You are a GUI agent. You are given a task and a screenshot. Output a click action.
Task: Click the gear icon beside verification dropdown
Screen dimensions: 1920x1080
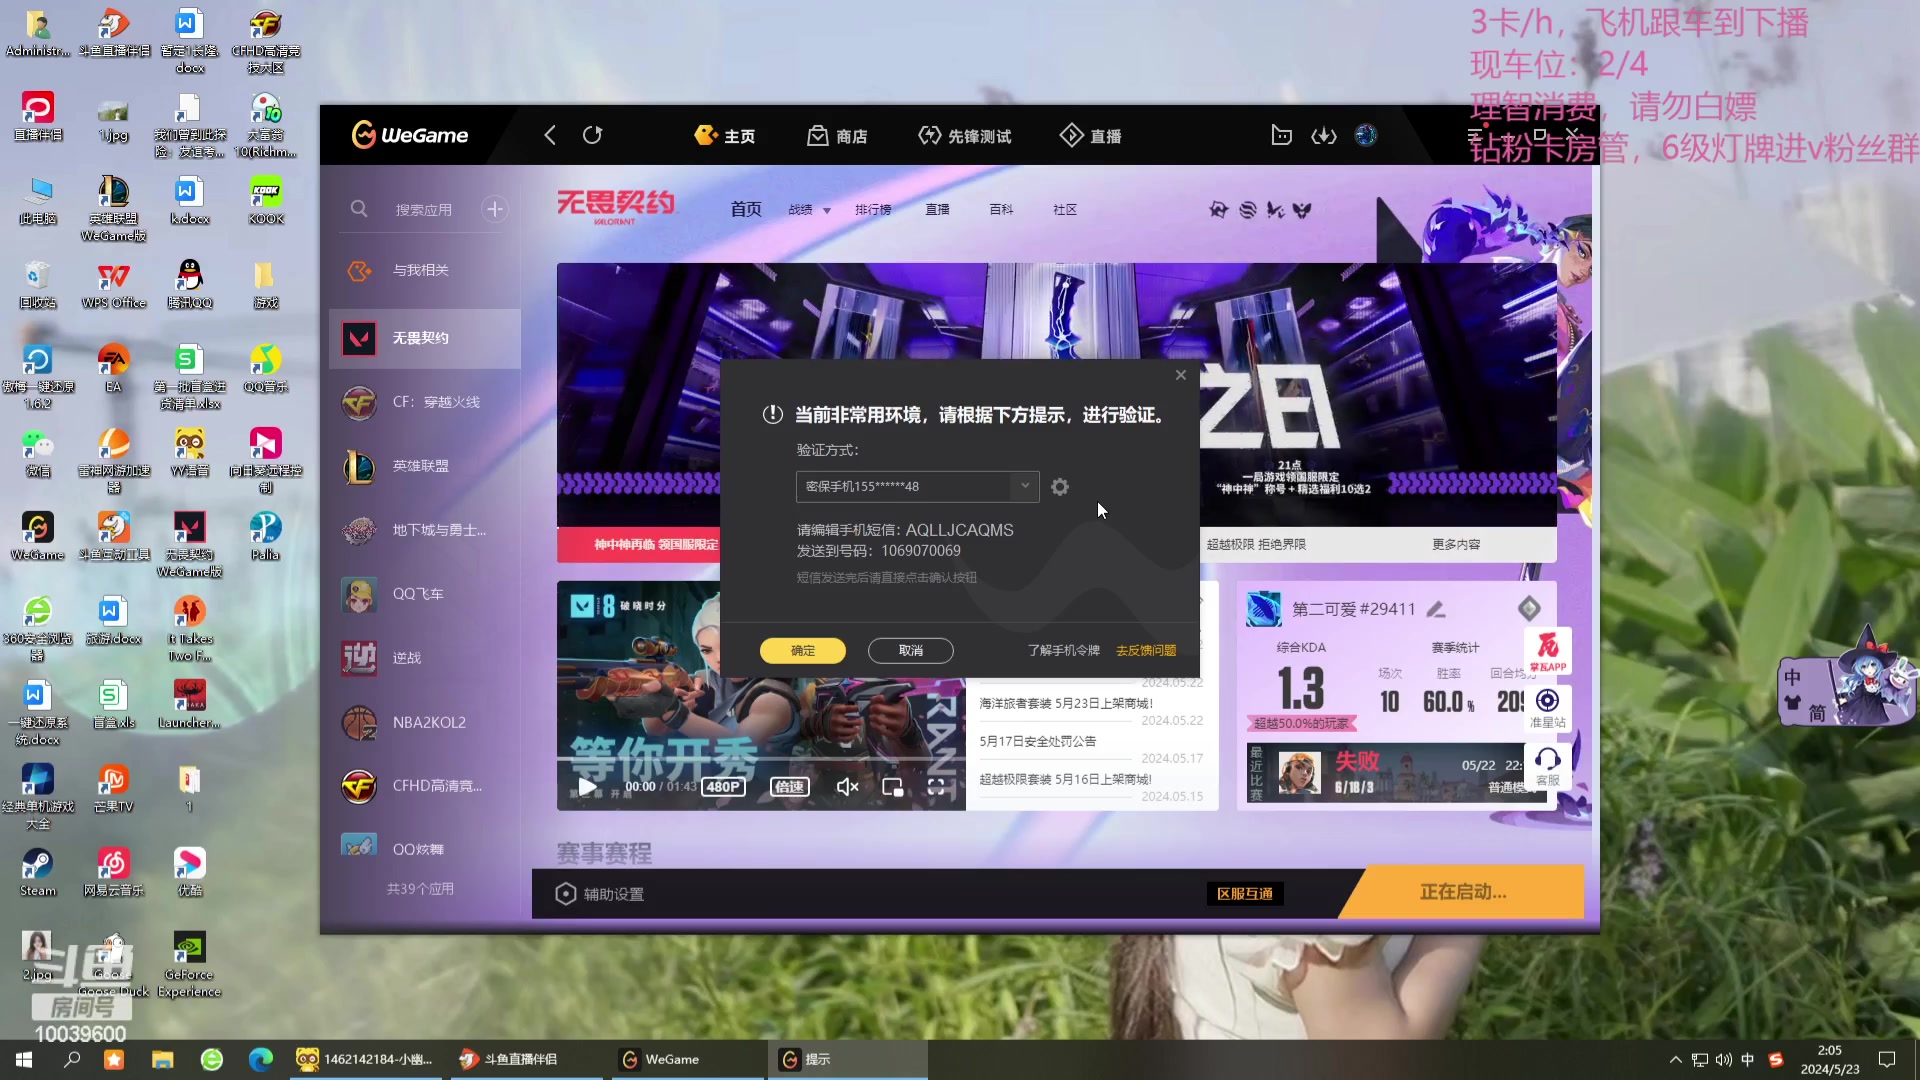pyautogui.click(x=1060, y=486)
